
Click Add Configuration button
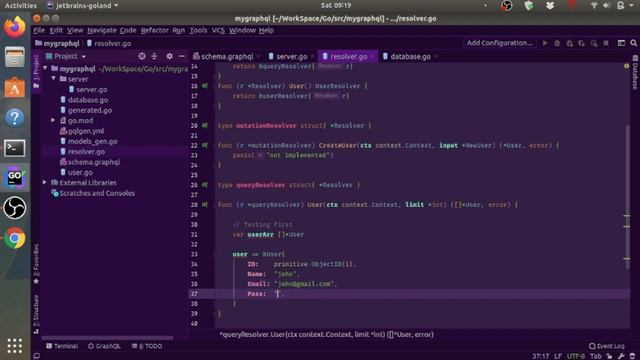500,43
